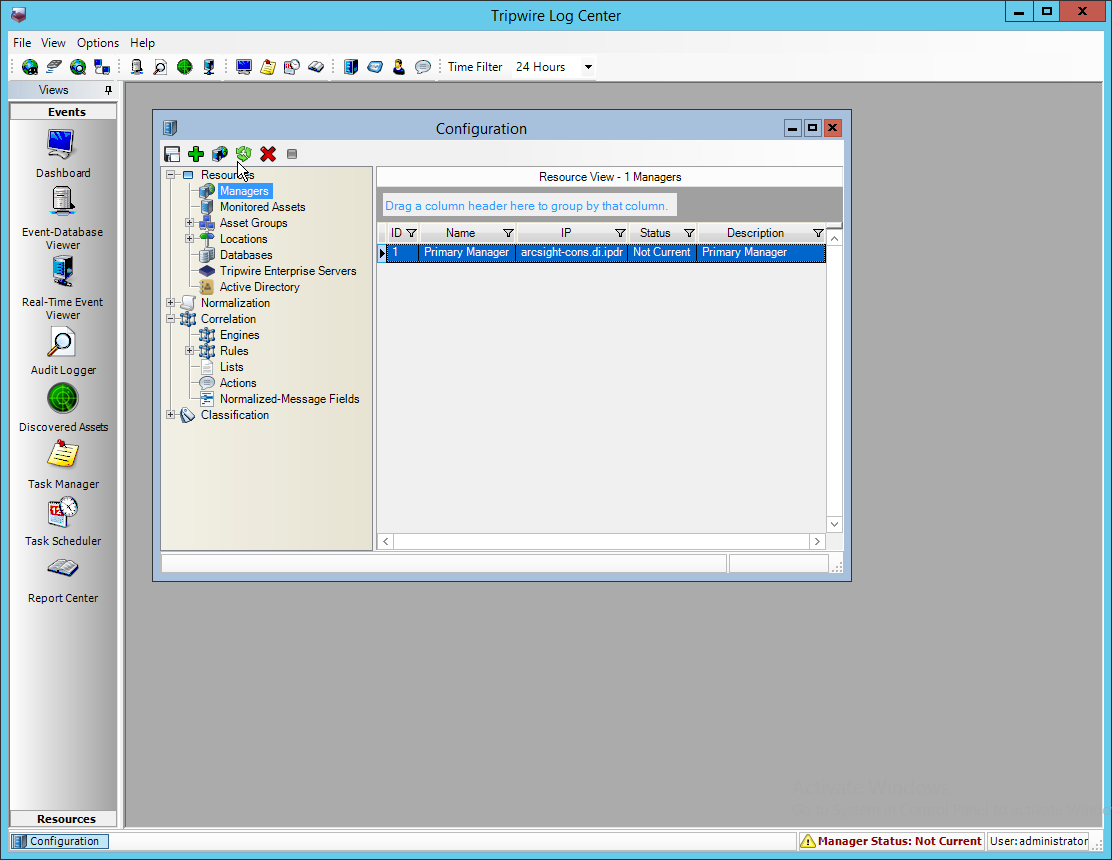Launch Real-Time Event Viewer from sidebar
Screen dimensions: 1112x860
62,289
